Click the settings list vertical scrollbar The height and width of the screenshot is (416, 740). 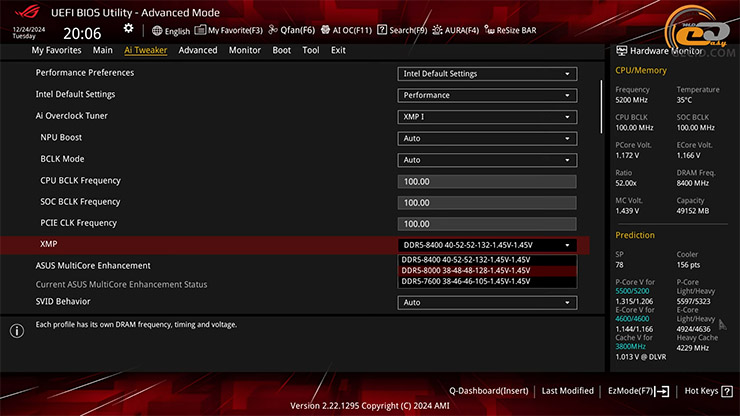(601, 107)
